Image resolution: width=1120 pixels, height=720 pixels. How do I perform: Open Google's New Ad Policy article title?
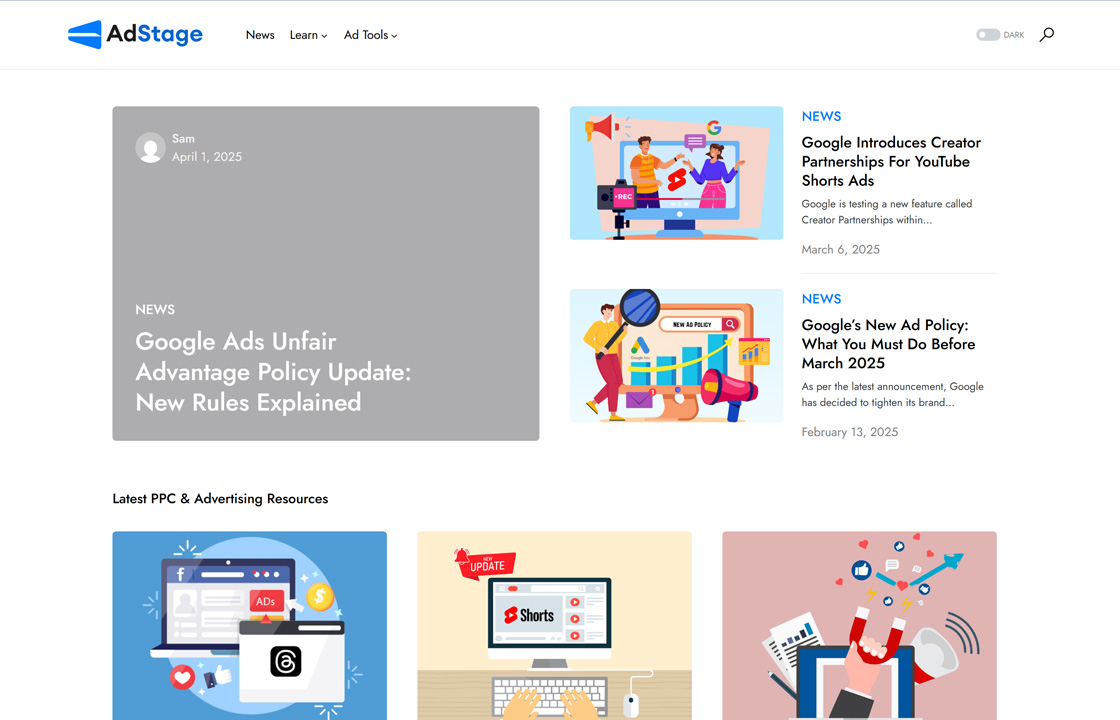[888, 344]
